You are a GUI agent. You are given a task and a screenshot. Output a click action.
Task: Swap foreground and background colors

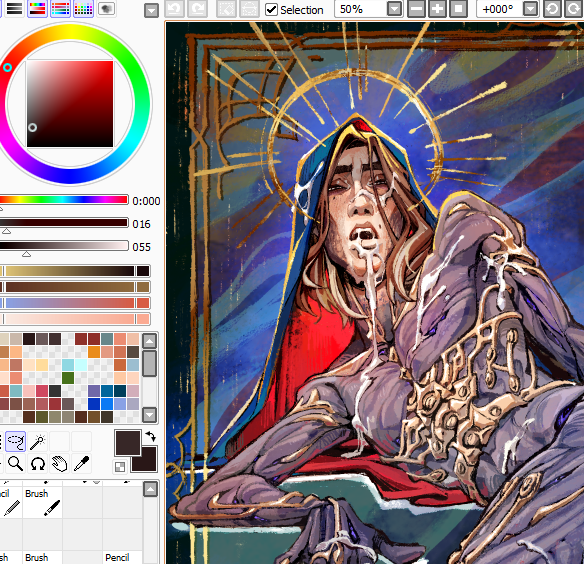[x=150, y=436]
